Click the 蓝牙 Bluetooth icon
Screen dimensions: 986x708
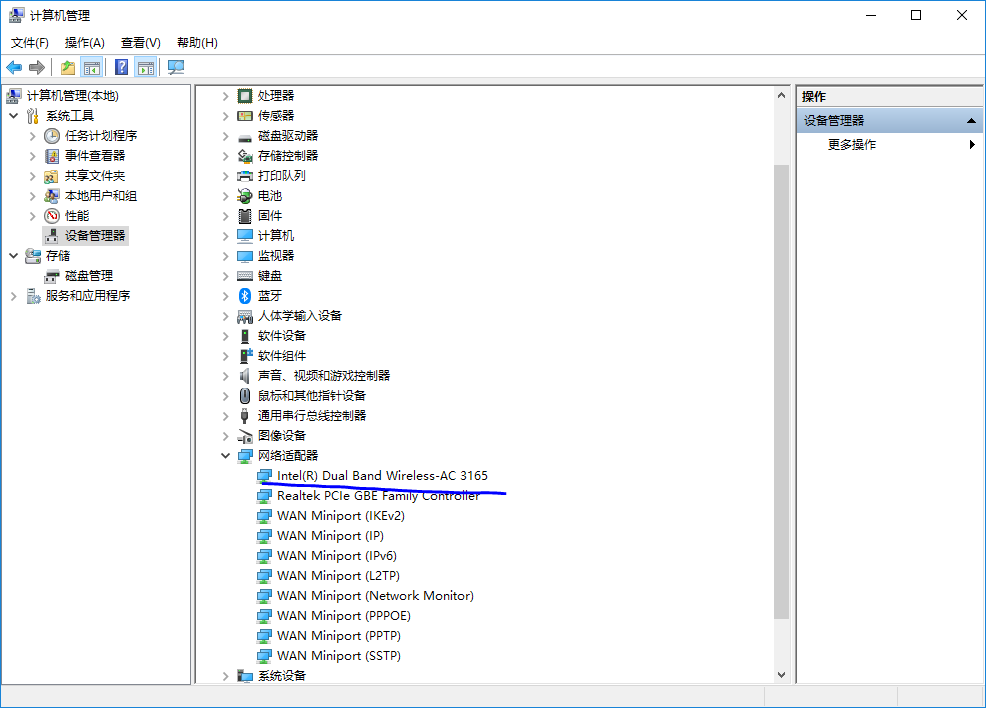point(245,296)
